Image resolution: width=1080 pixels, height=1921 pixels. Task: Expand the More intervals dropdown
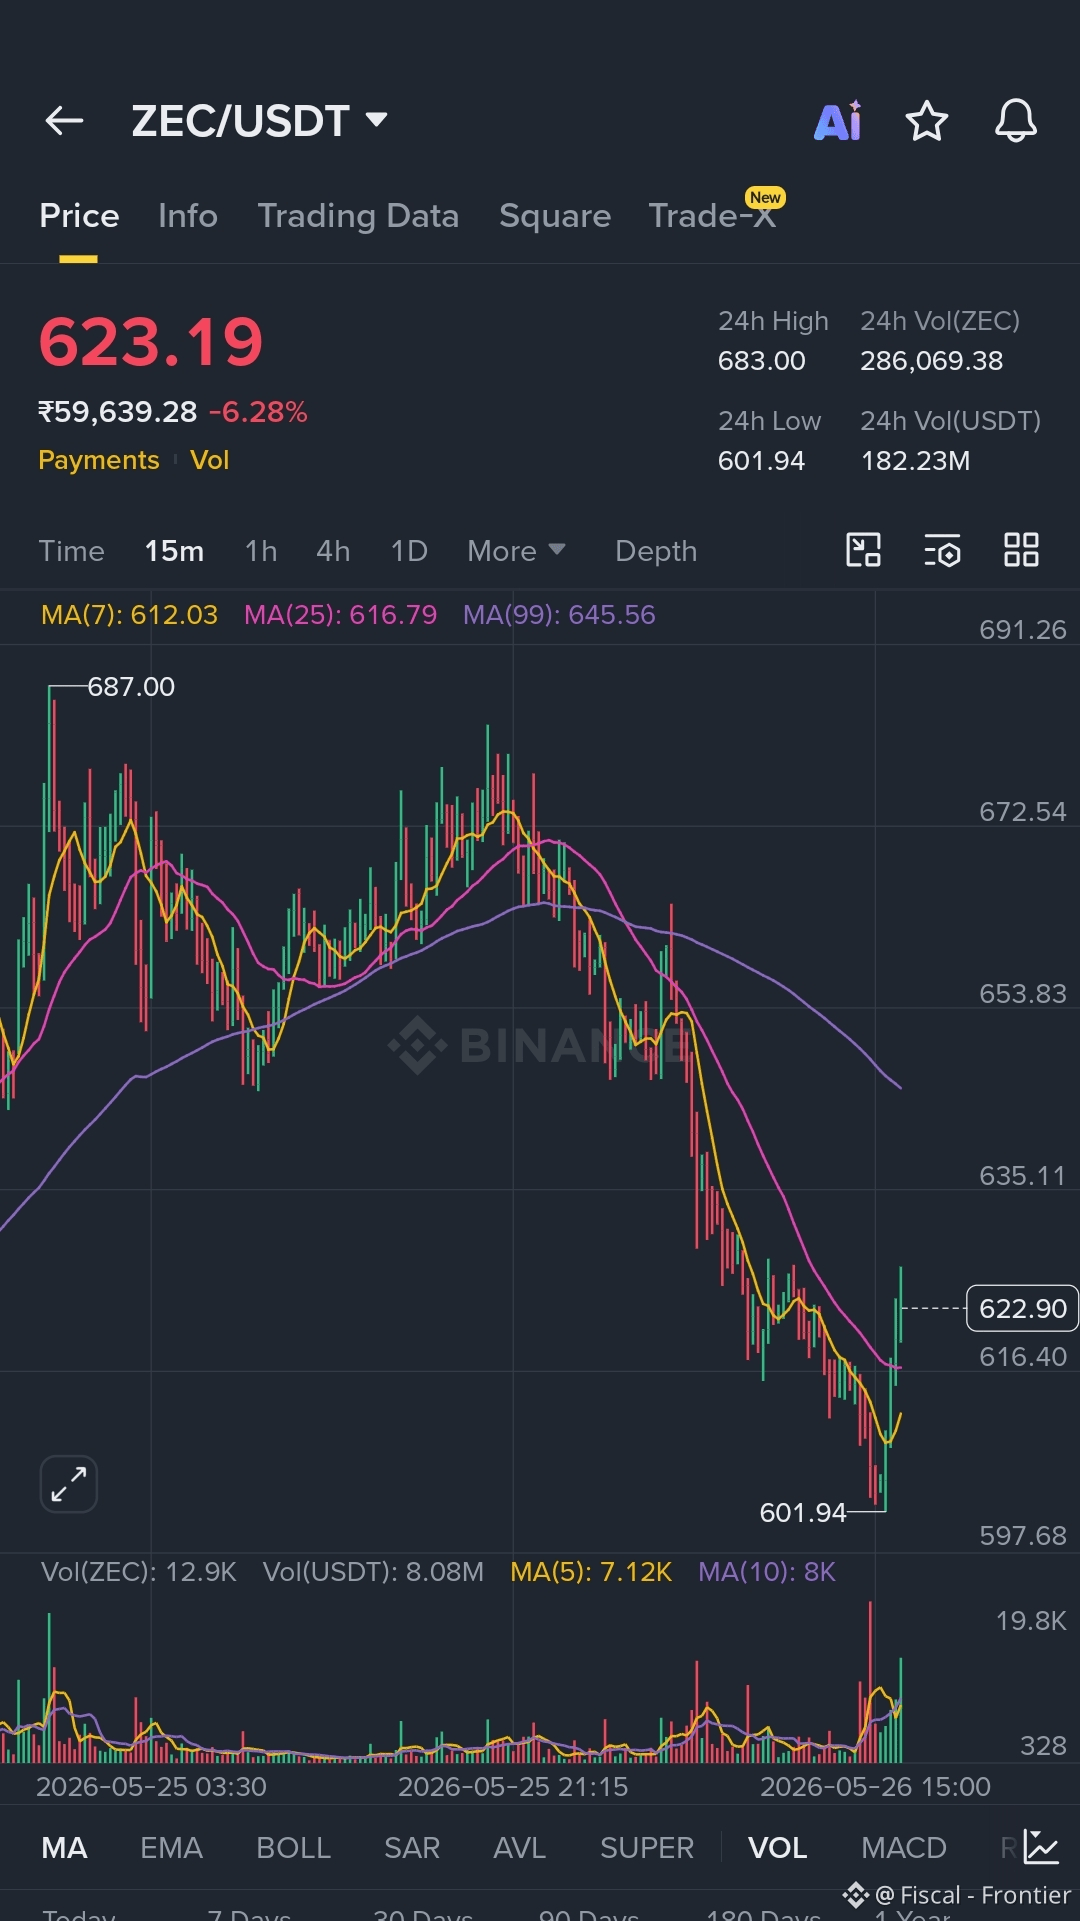coord(516,551)
